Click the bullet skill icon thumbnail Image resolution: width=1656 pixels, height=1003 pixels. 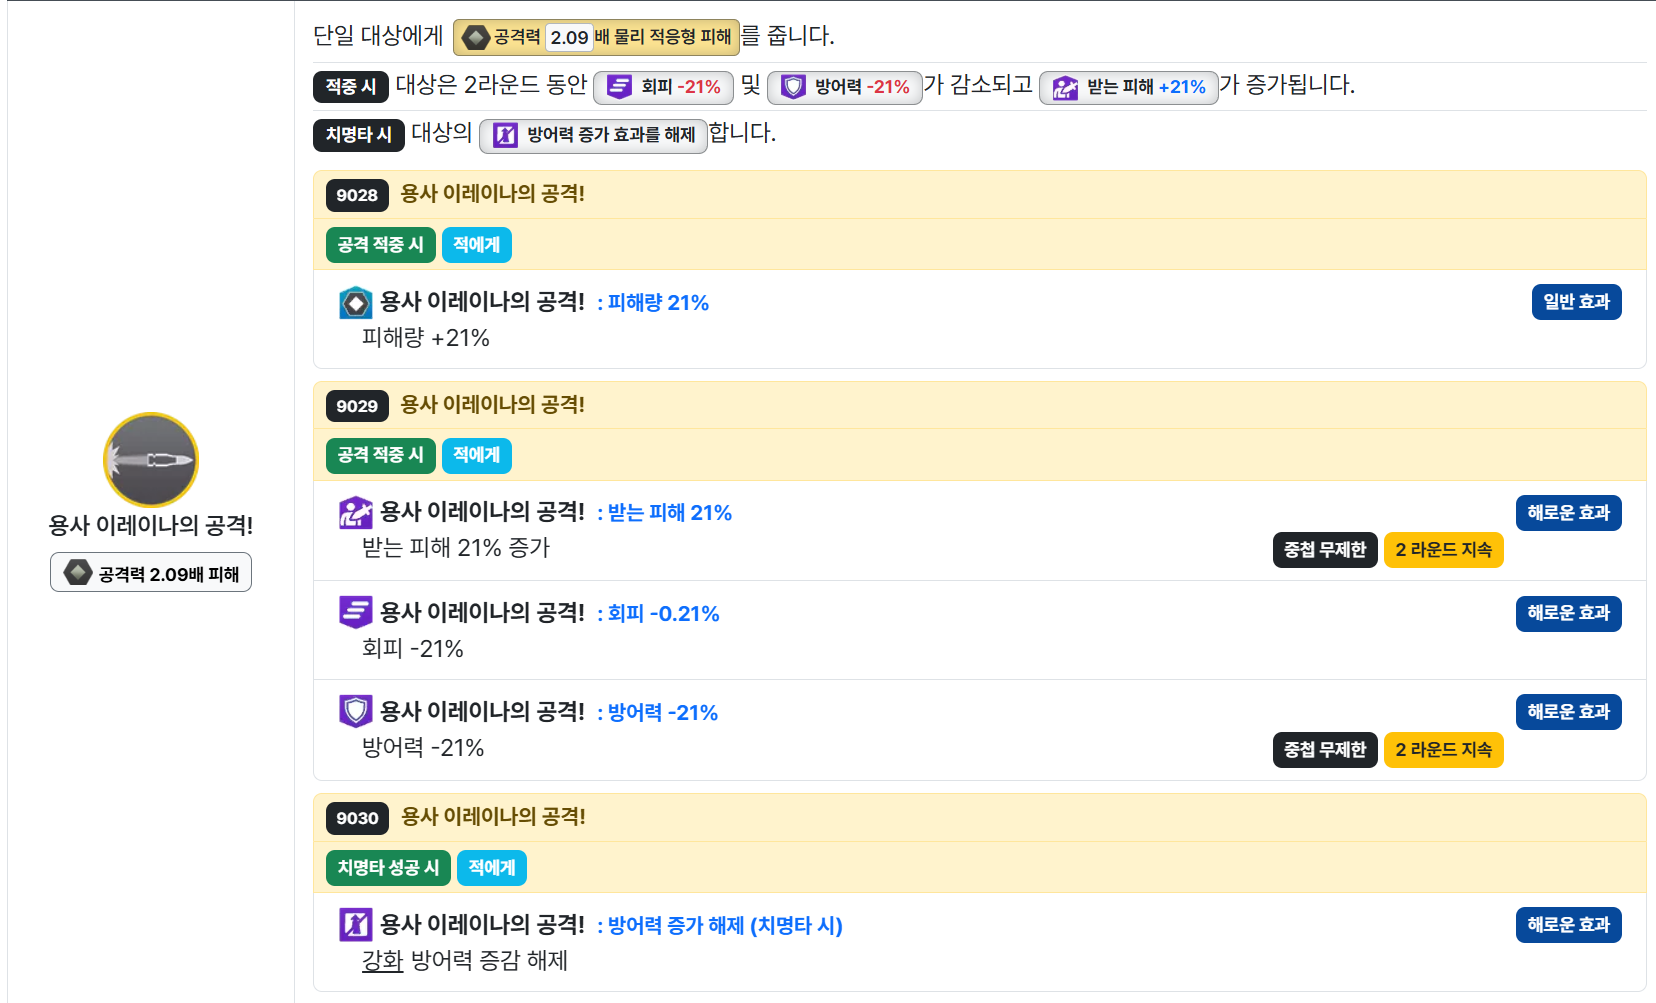click(x=151, y=460)
